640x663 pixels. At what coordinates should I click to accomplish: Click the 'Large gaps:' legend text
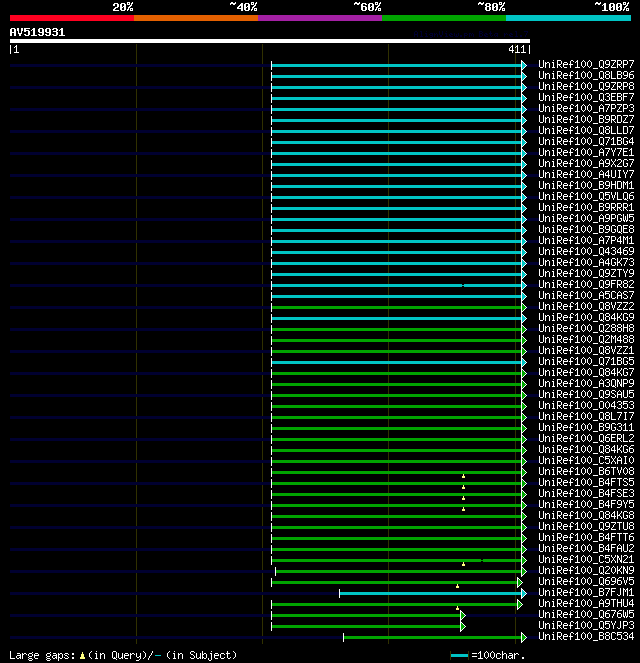click(x=42, y=655)
